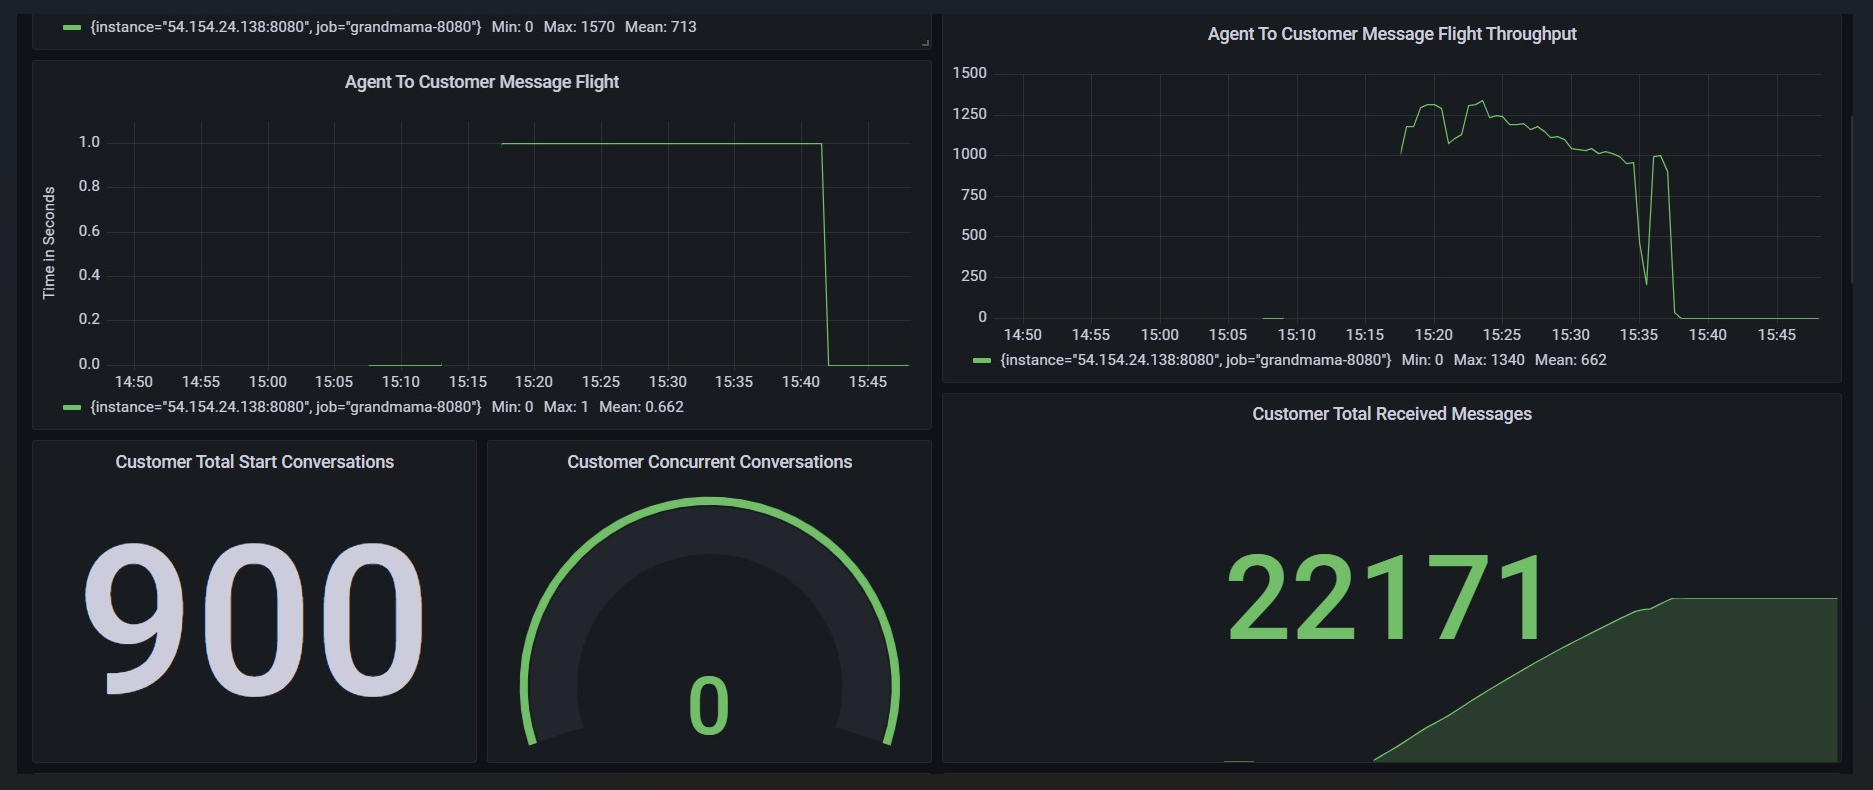This screenshot has height=790, width=1873.
Task: Toggle the grandmama-8080 series in Message Flight legend
Action: 285,407
